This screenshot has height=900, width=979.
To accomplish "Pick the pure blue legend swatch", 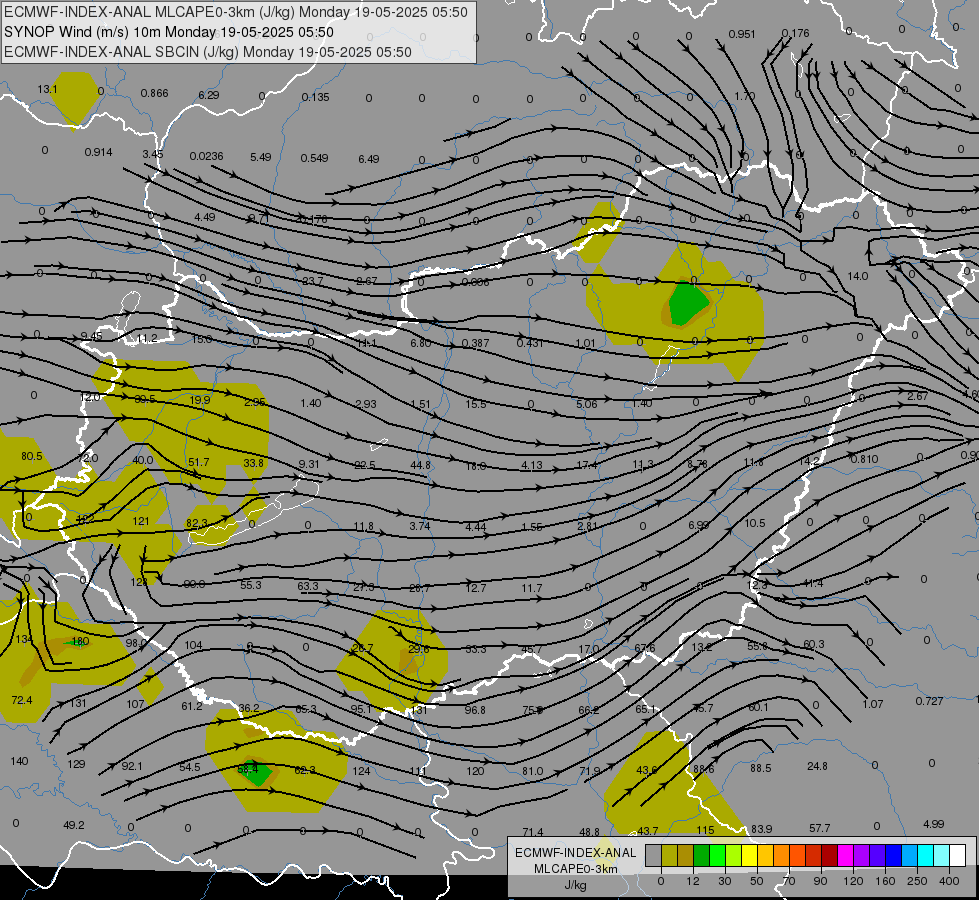I will [893, 855].
